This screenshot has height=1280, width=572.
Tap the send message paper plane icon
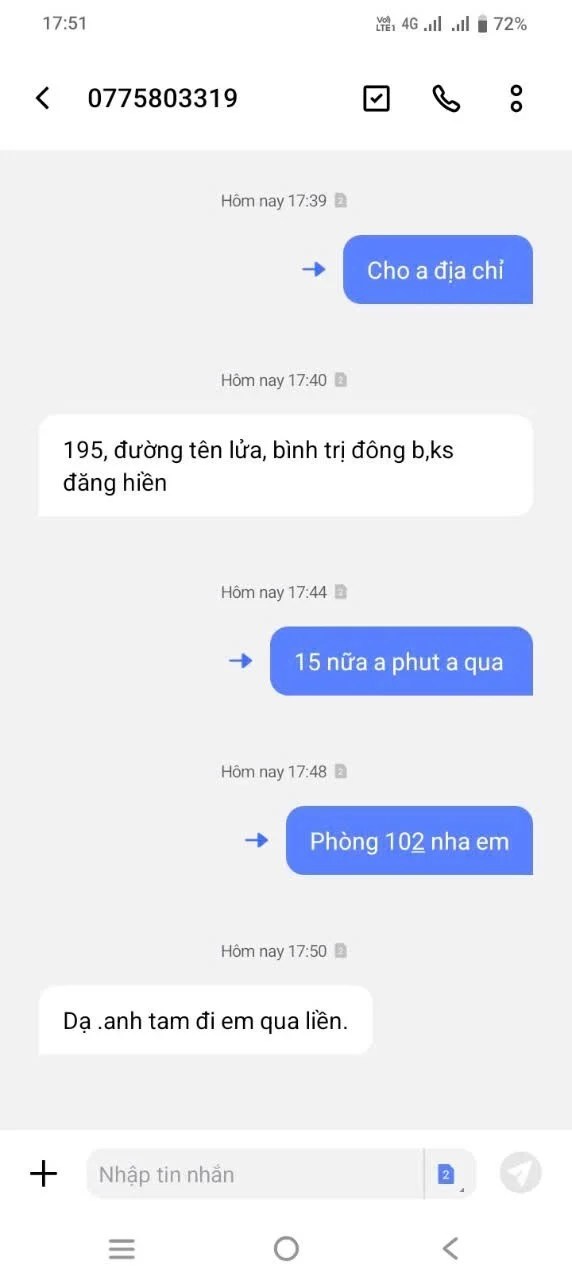tap(521, 1173)
